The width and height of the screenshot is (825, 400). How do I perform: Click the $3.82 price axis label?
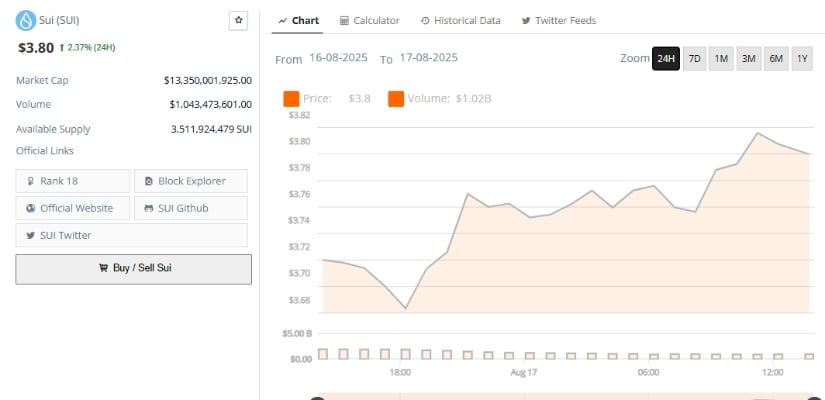pyautogui.click(x=299, y=115)
